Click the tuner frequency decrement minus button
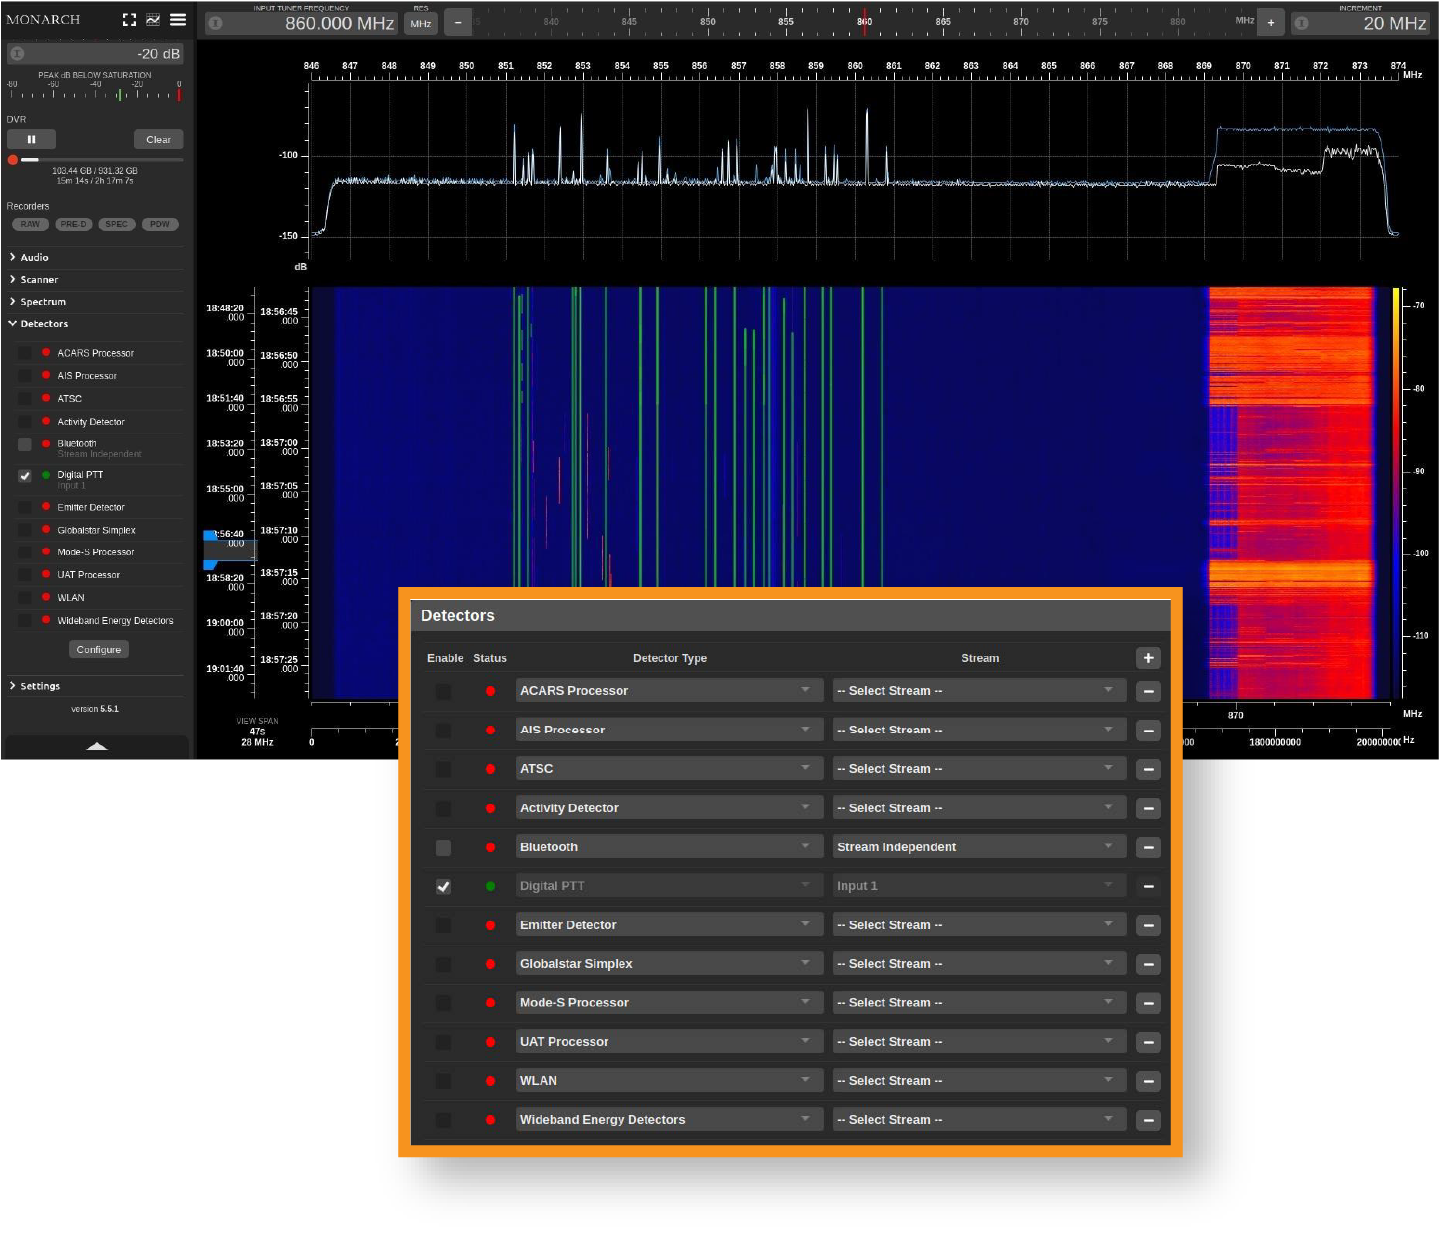Image resolution: width=1439 pixels, height=1239 pixels. pyautogui.click(x=458, y=23)
